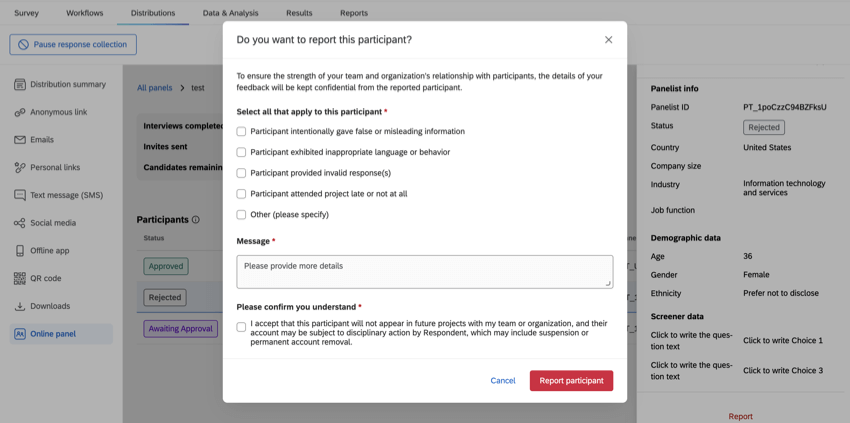Open the Data & Analysis tab
Image resolution: width=850 pixels, height=423 pixels.
pyautogui.click(x=230, y=13)
